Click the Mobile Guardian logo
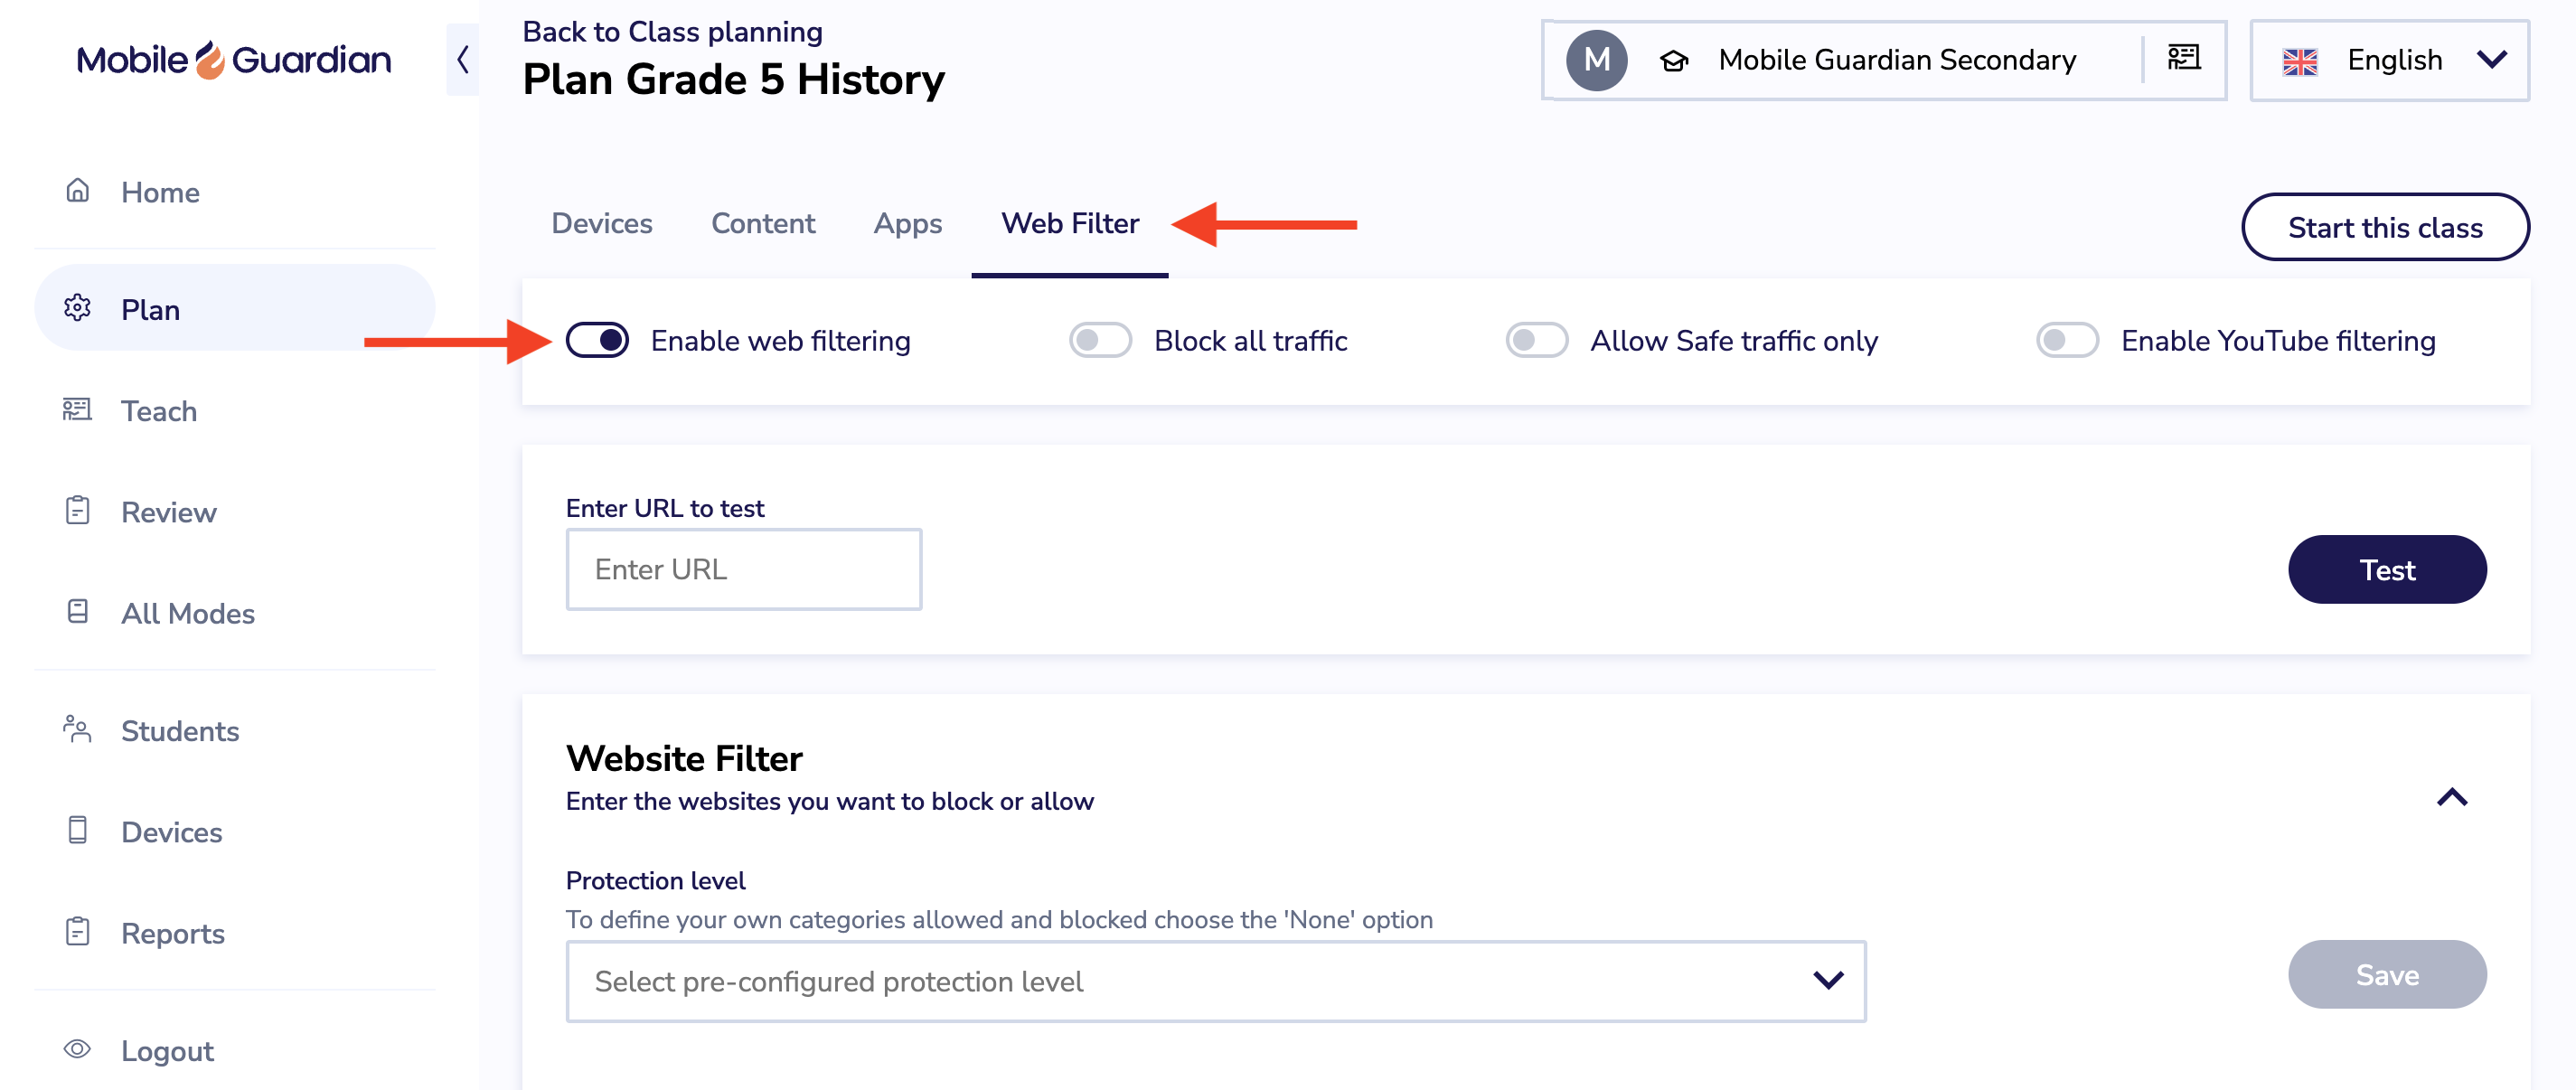This screenshot has width=2576, height=1090. coord(234,60)
